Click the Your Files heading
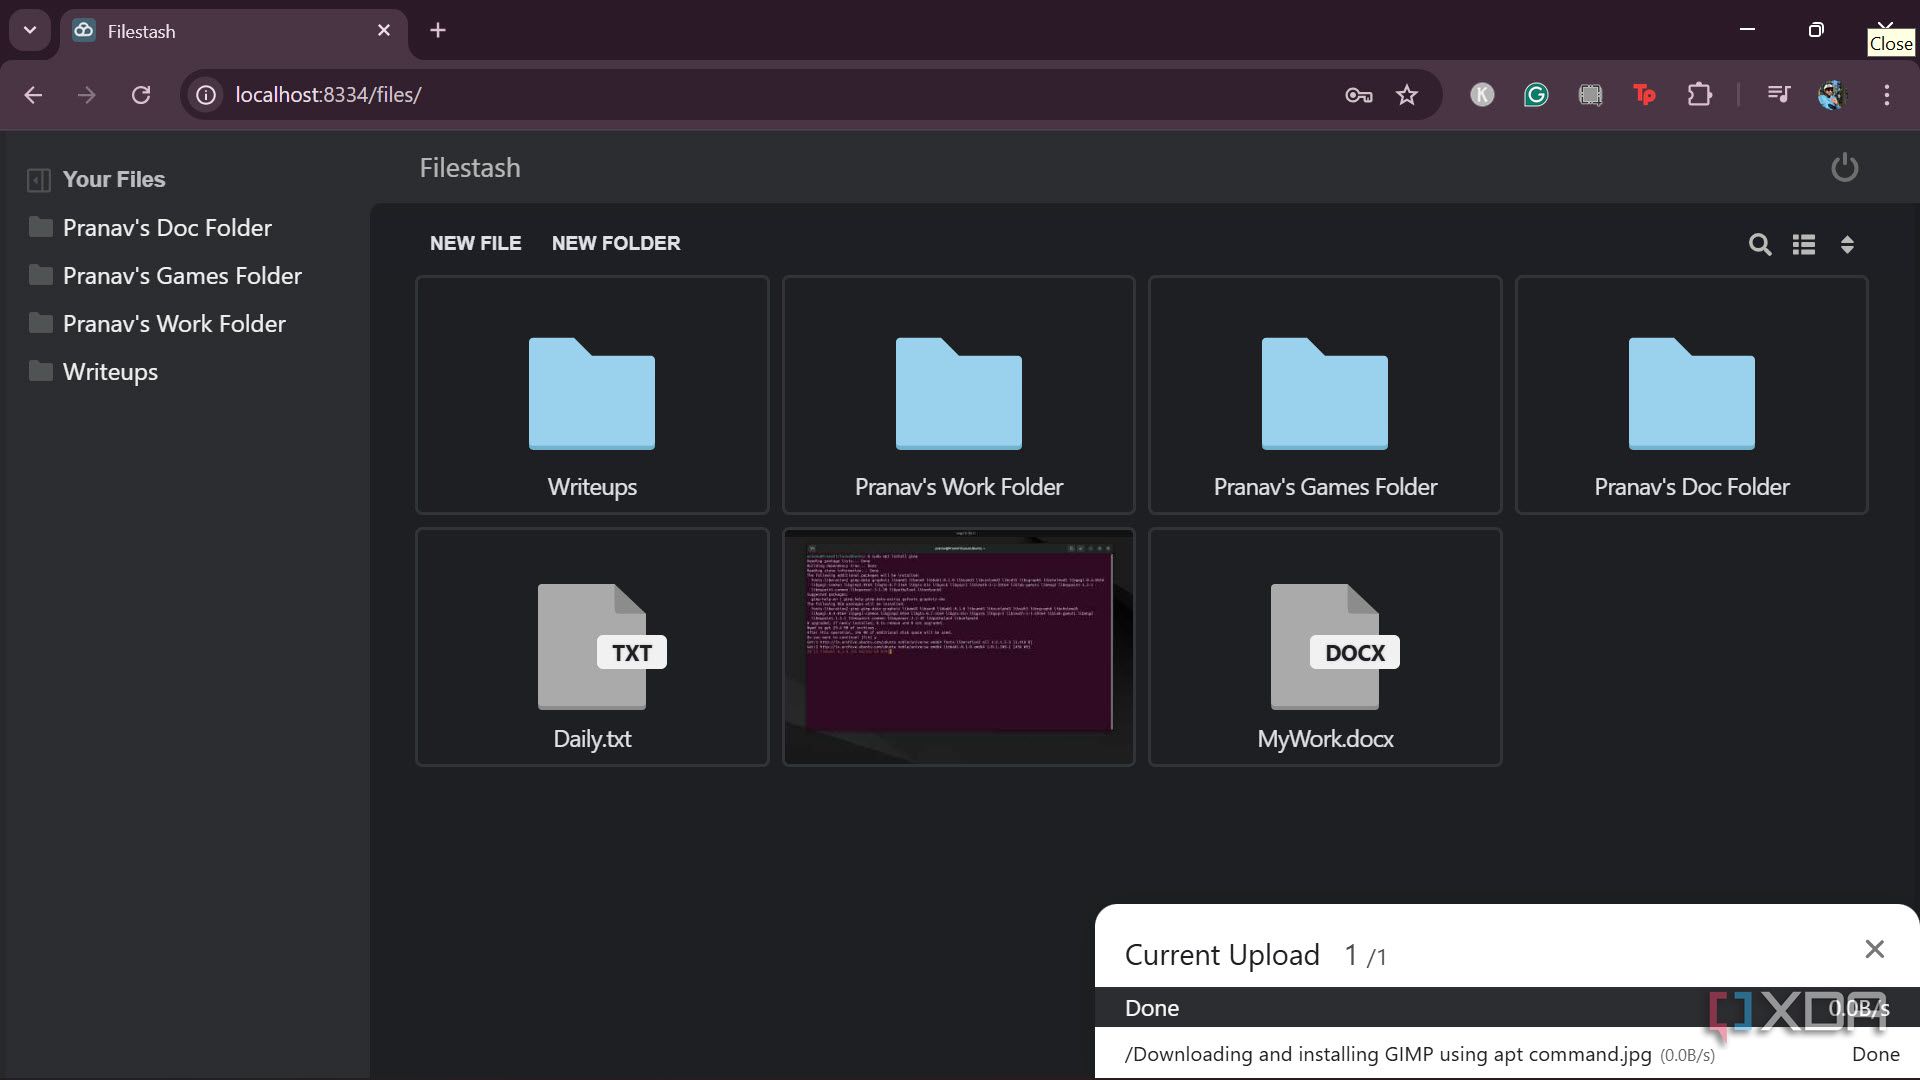This screenshot has height=1080, width=1920. tap(114, 180)
